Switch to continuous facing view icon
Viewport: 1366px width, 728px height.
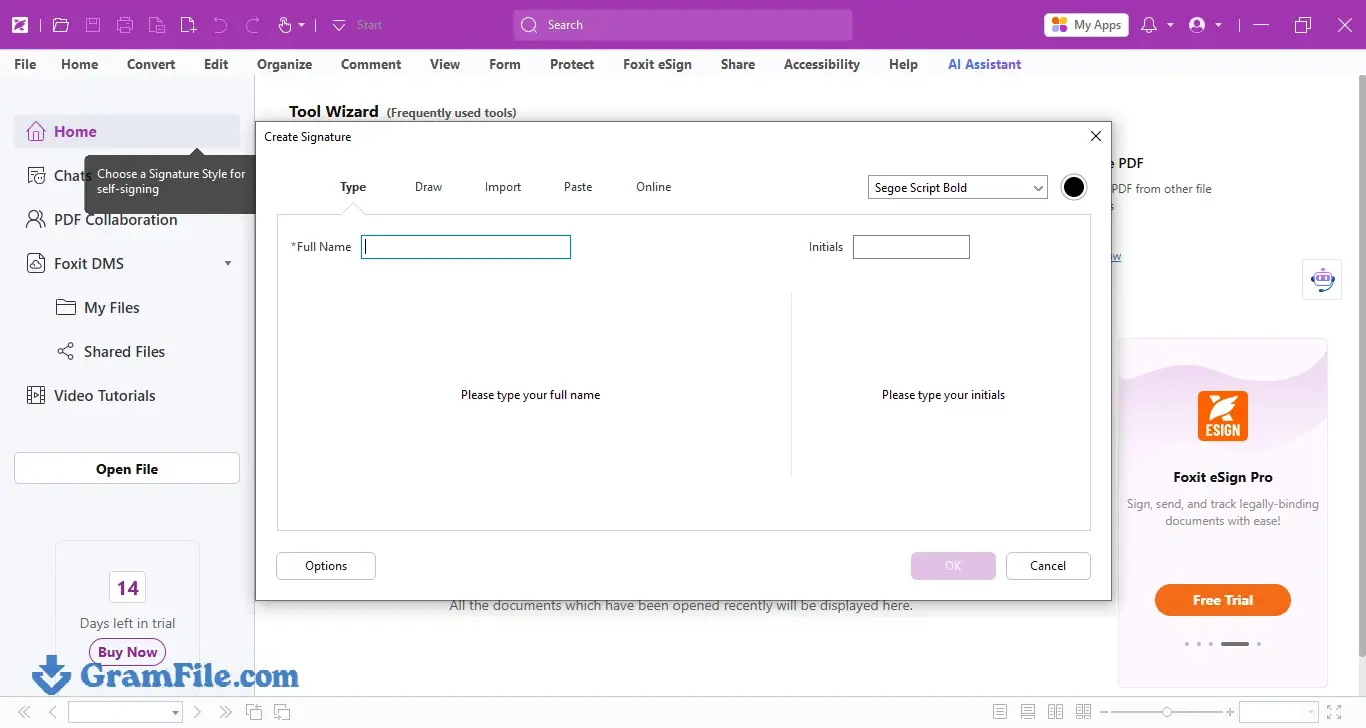point(1083,712)
